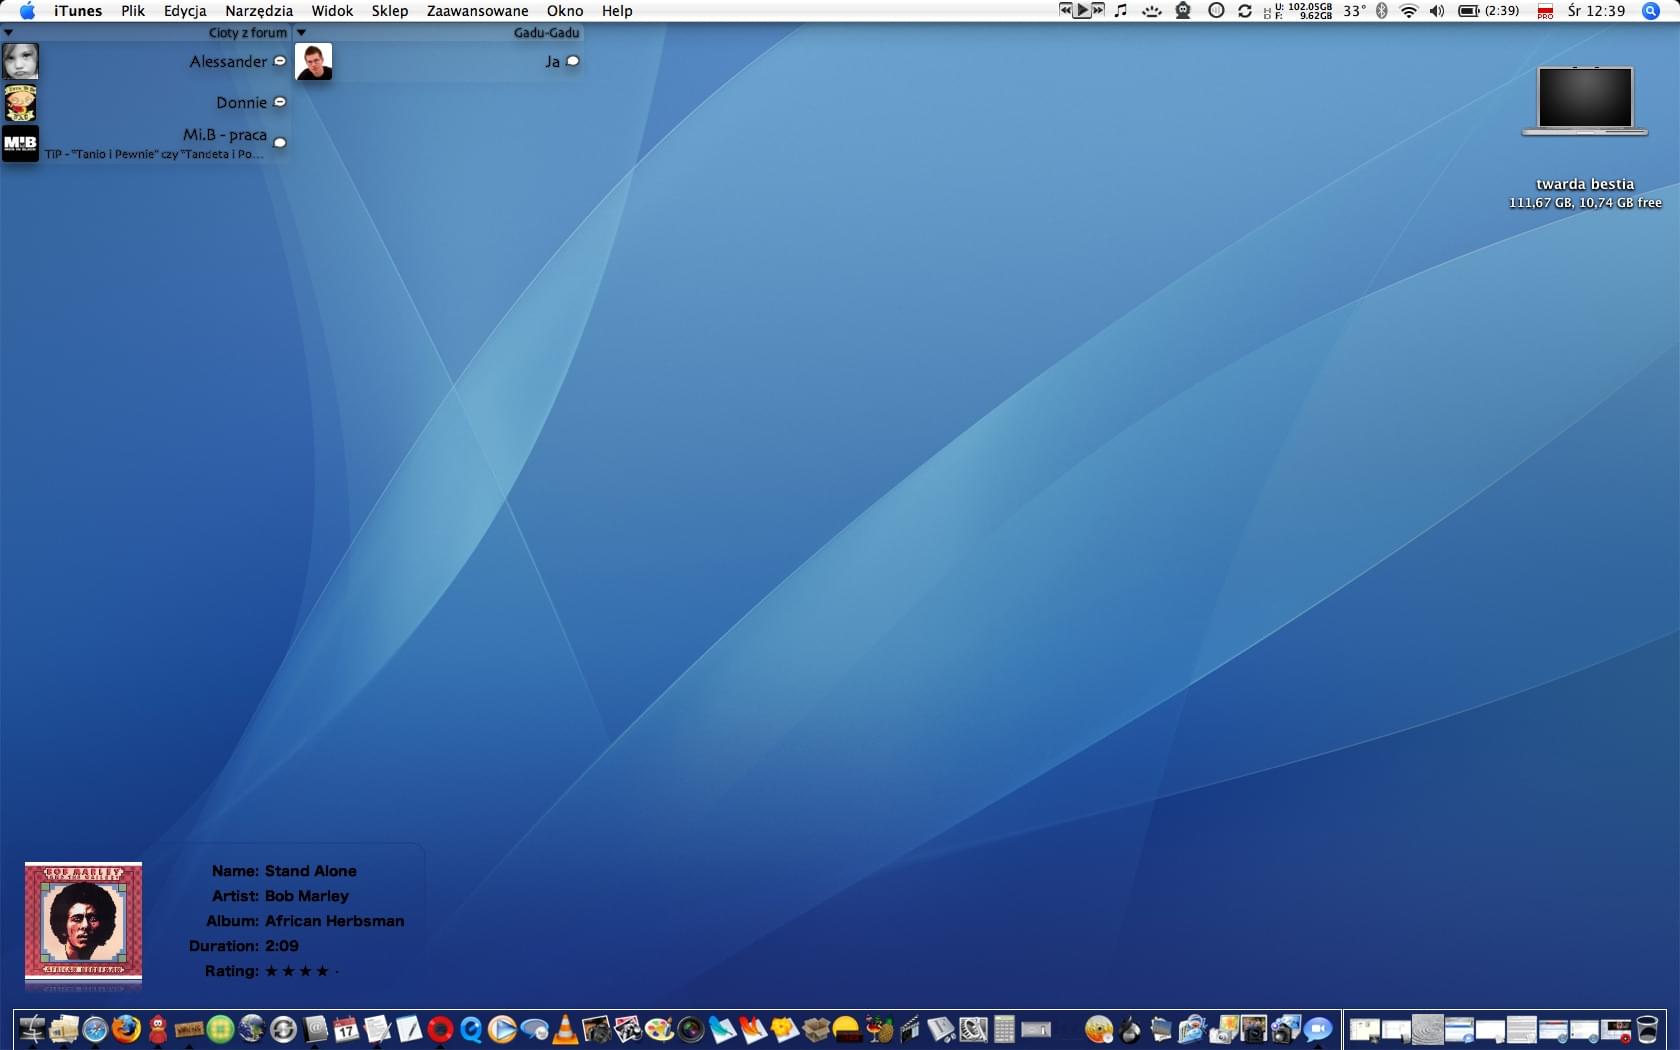The image size is (1680, 1050).
Task: Open the twarda bestia drive icon
Action: pos(1585,101)
